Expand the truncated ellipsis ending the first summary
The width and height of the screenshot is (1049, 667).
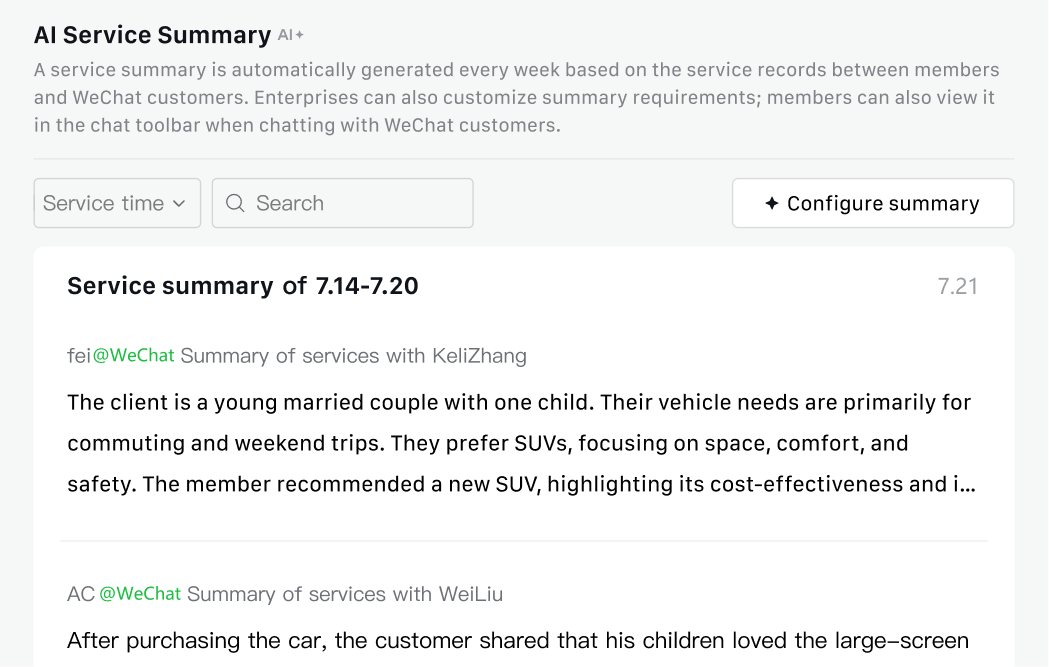967,485
